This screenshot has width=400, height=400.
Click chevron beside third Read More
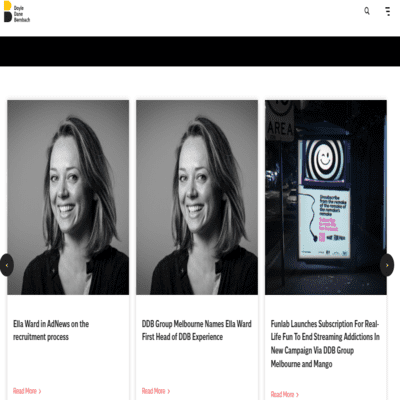(297, 395)
